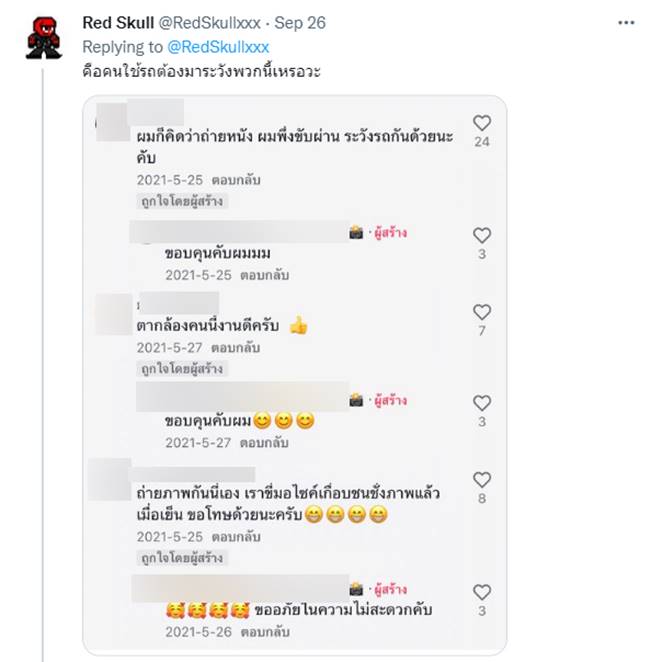The width and height of the screenshot is (650, 662).
Task: Like the creator reply ขอบคุณคับผมมม
Action: 482,236
